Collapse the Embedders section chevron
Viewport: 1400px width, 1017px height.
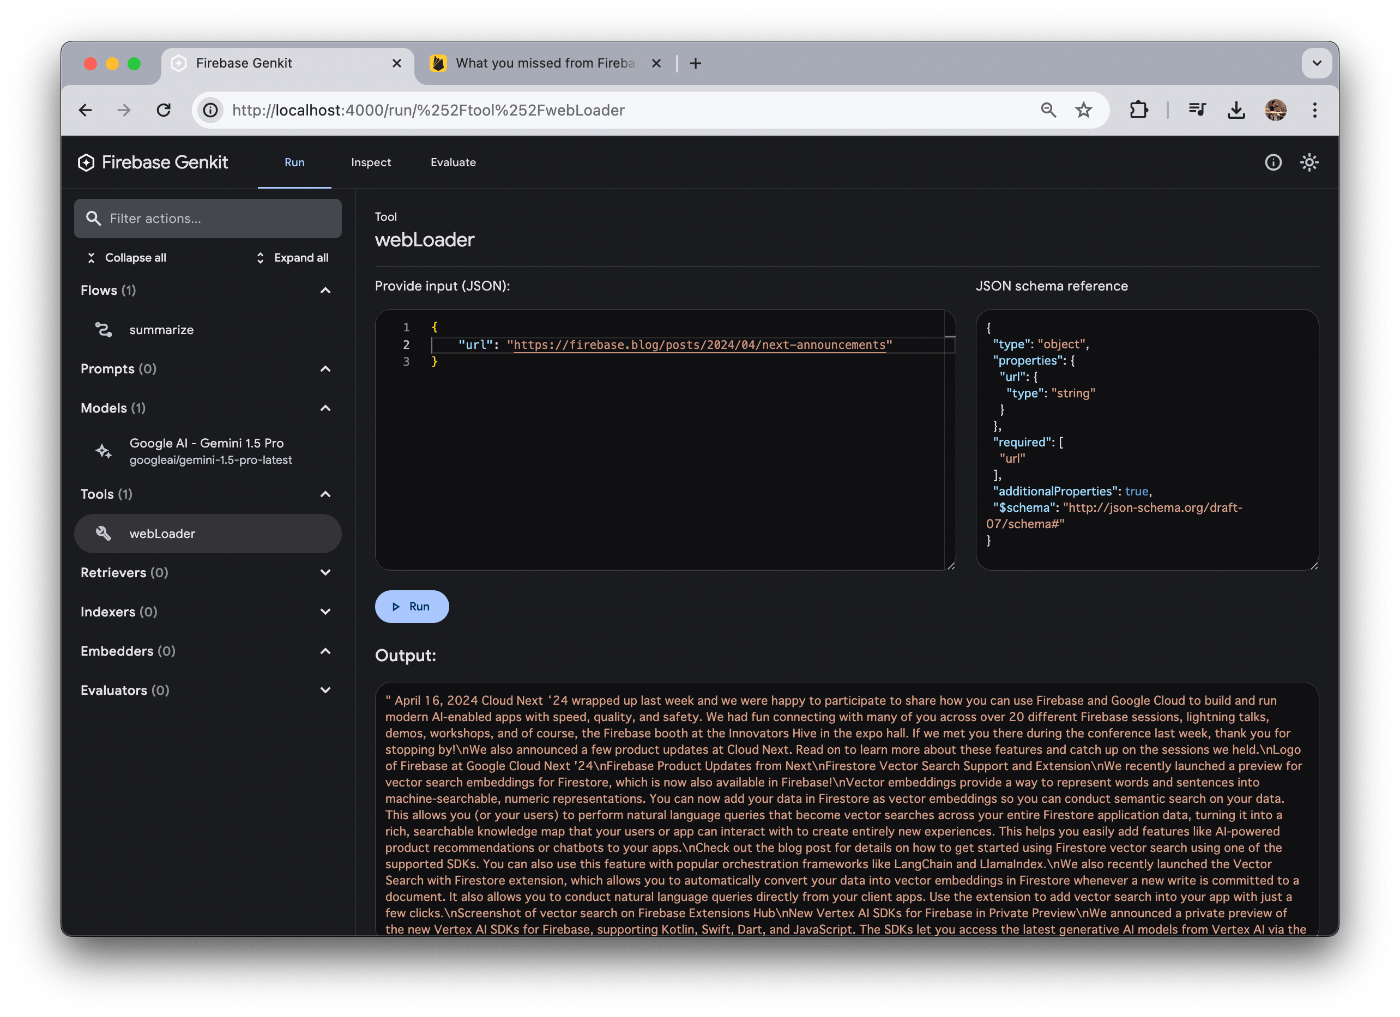325,651
